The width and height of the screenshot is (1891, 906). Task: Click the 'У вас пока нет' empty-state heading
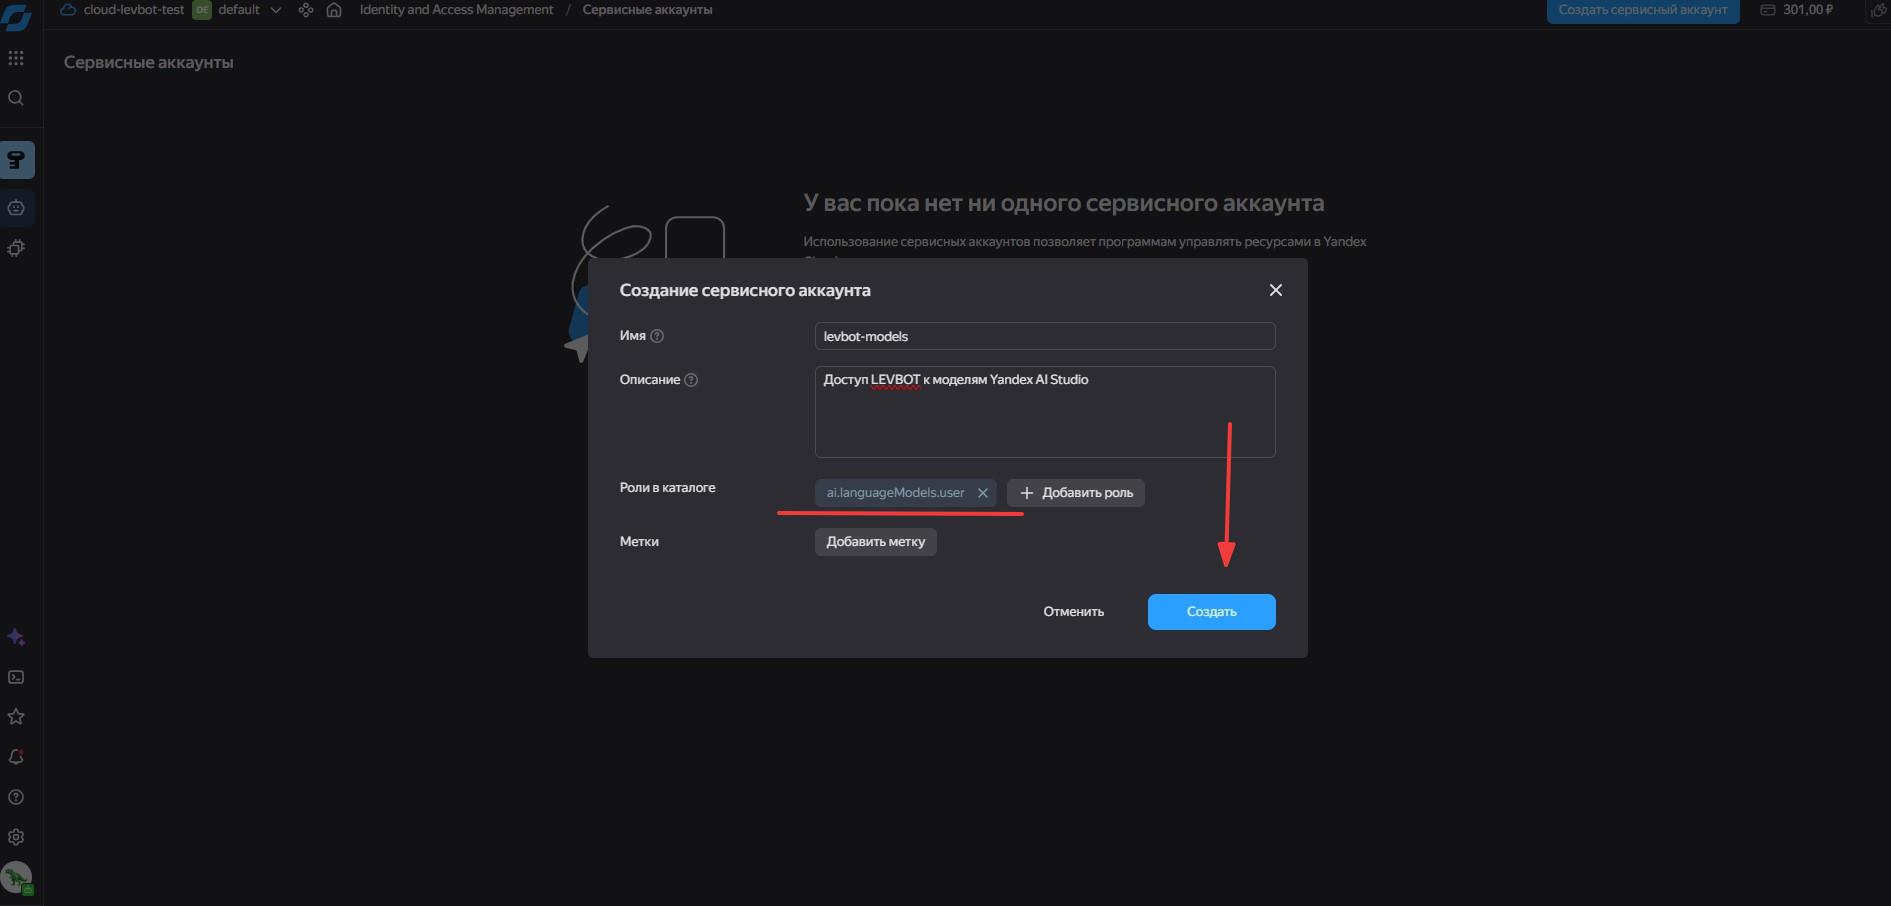(x=1064, y=203)
